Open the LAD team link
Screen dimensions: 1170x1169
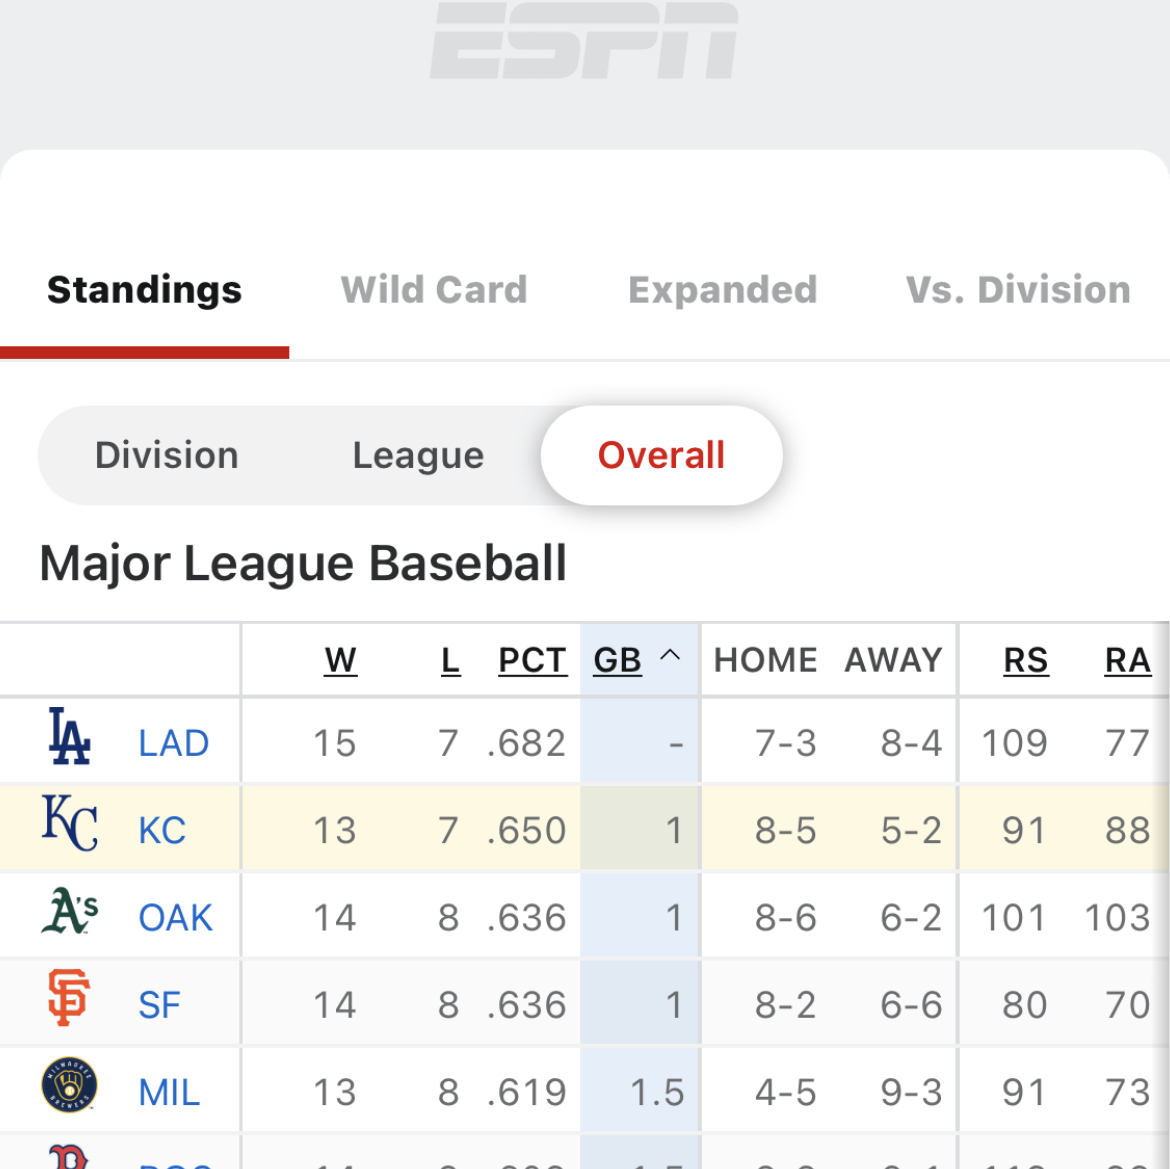coord(174,743)
